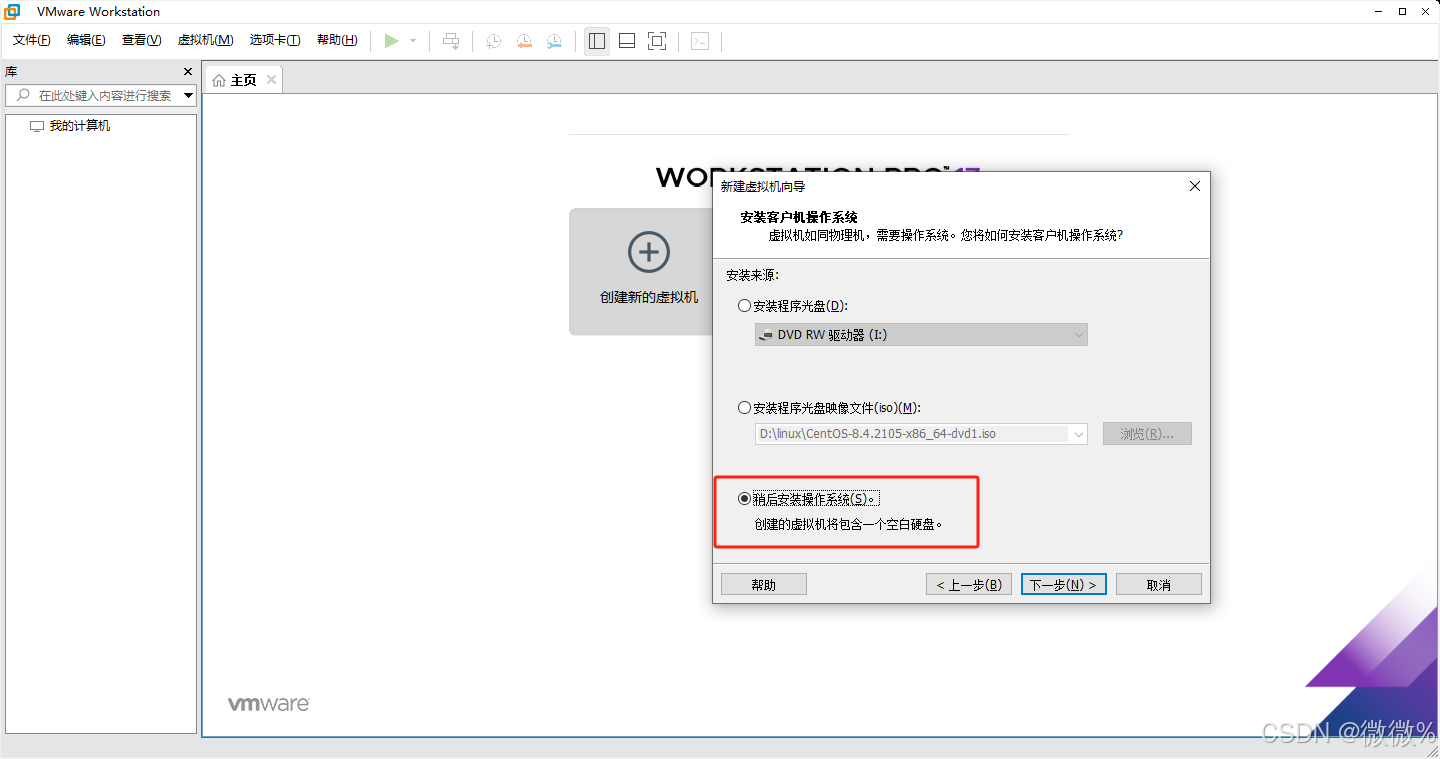Click the 下一步(N) > button
The image size is (1440, 759).
click(1064, 584)
